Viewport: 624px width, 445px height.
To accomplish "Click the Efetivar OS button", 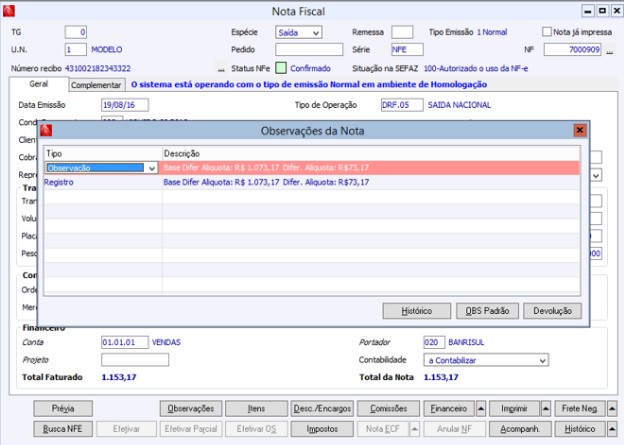I will (256, 429).
